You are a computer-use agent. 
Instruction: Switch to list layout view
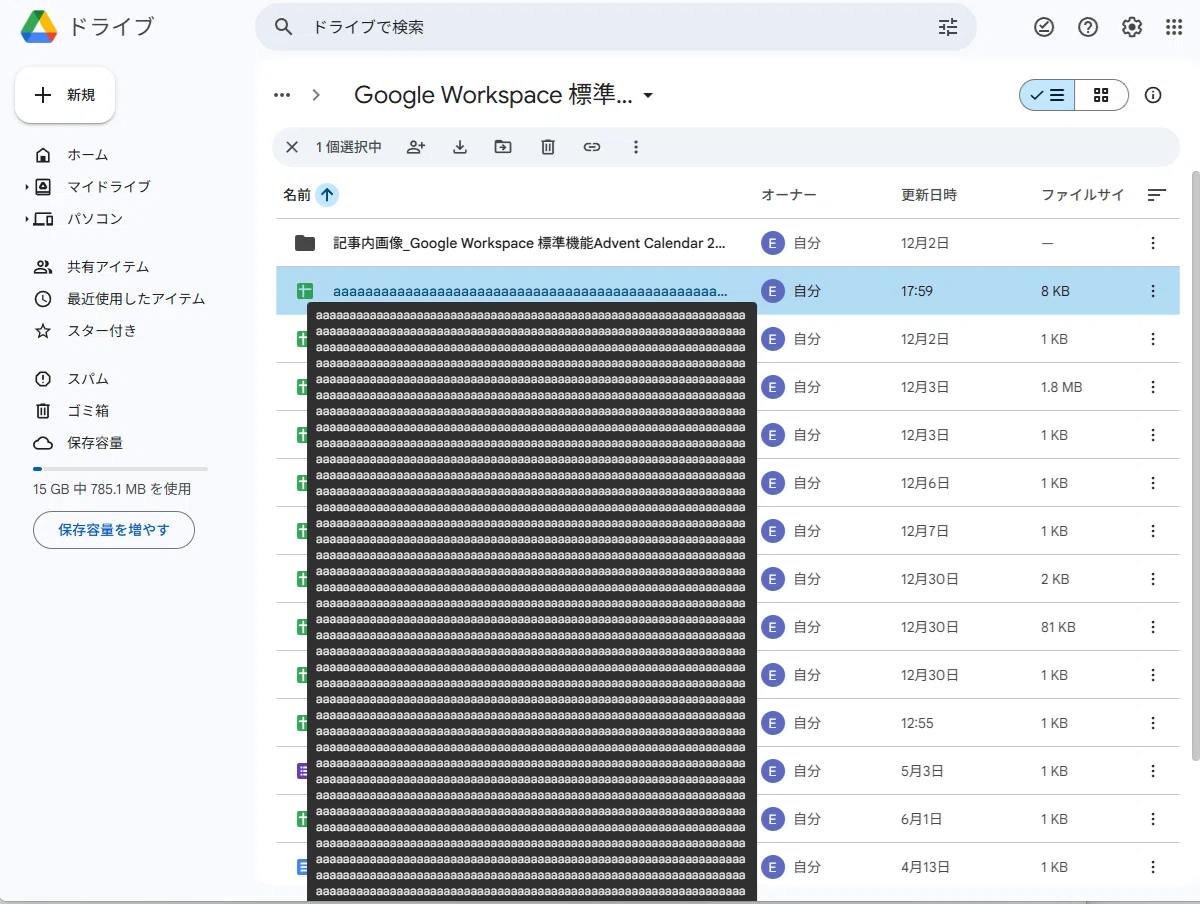1047,95
